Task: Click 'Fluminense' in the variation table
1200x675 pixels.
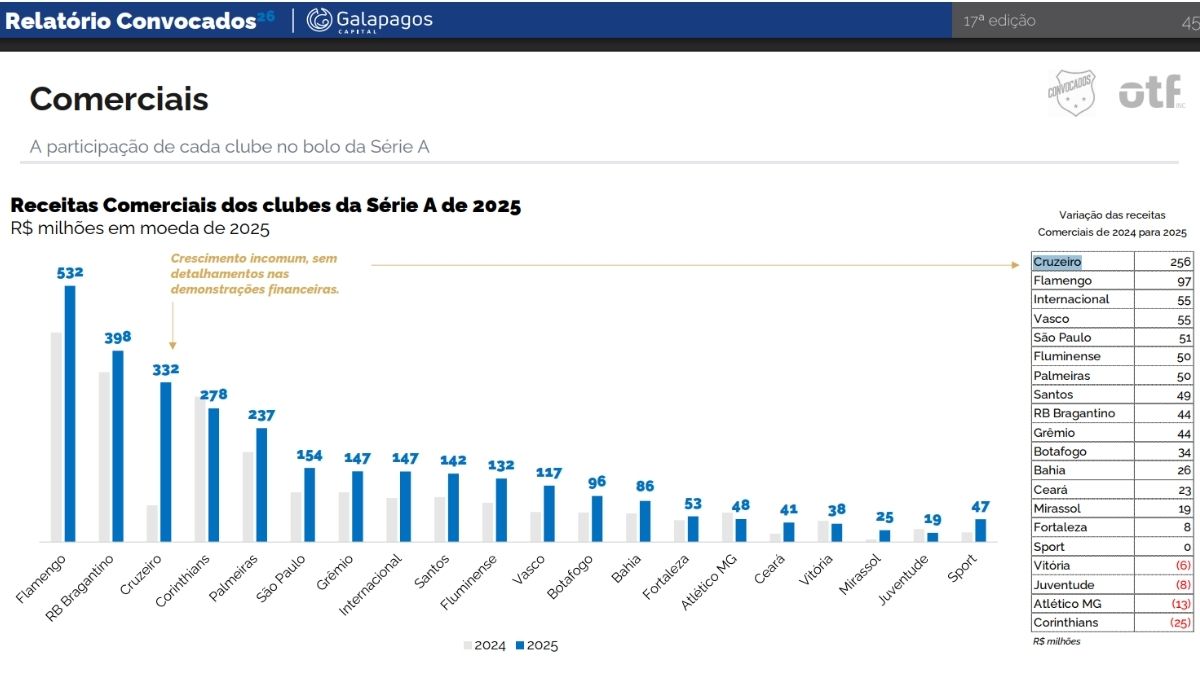Action: tap(1066, 356)
